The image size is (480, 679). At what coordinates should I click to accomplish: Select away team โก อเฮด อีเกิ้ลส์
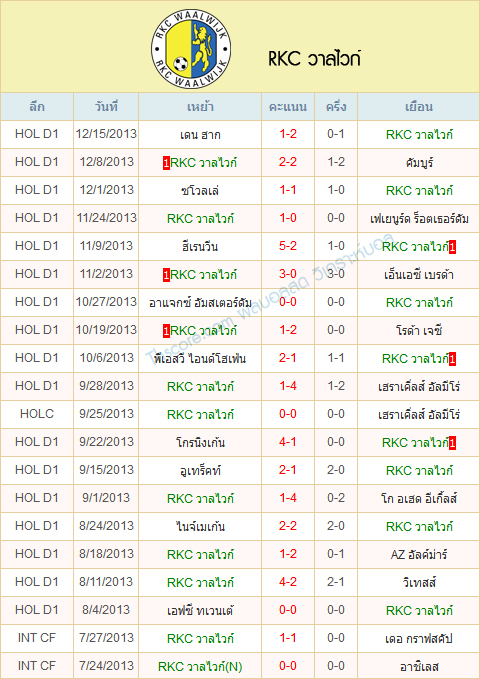click(x=419, y=499)
